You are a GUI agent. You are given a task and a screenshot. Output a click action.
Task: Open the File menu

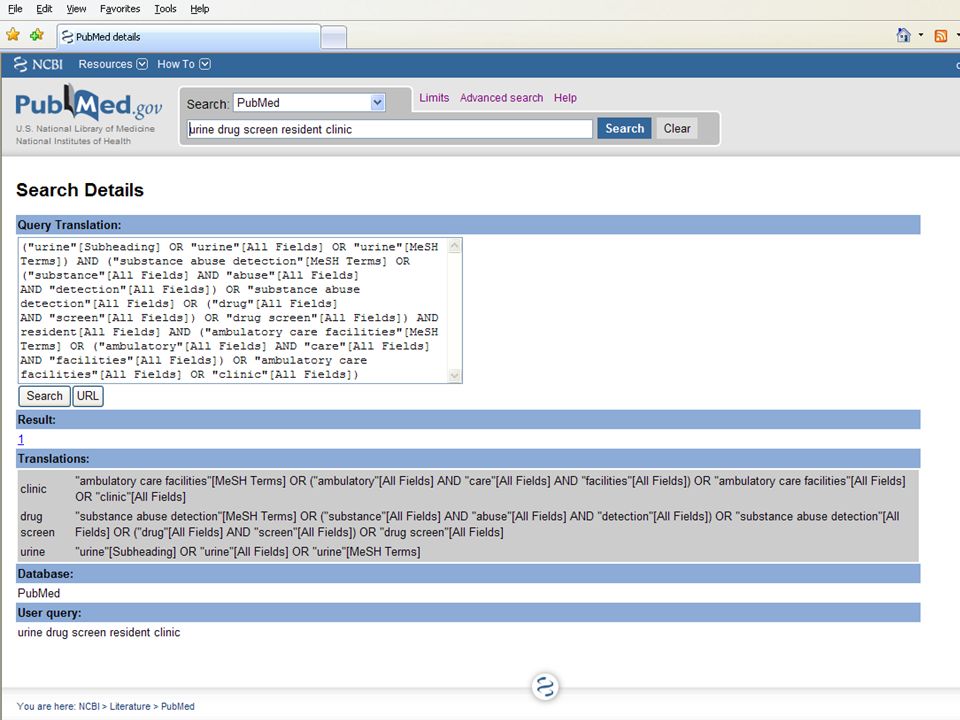tap(15, 9)
